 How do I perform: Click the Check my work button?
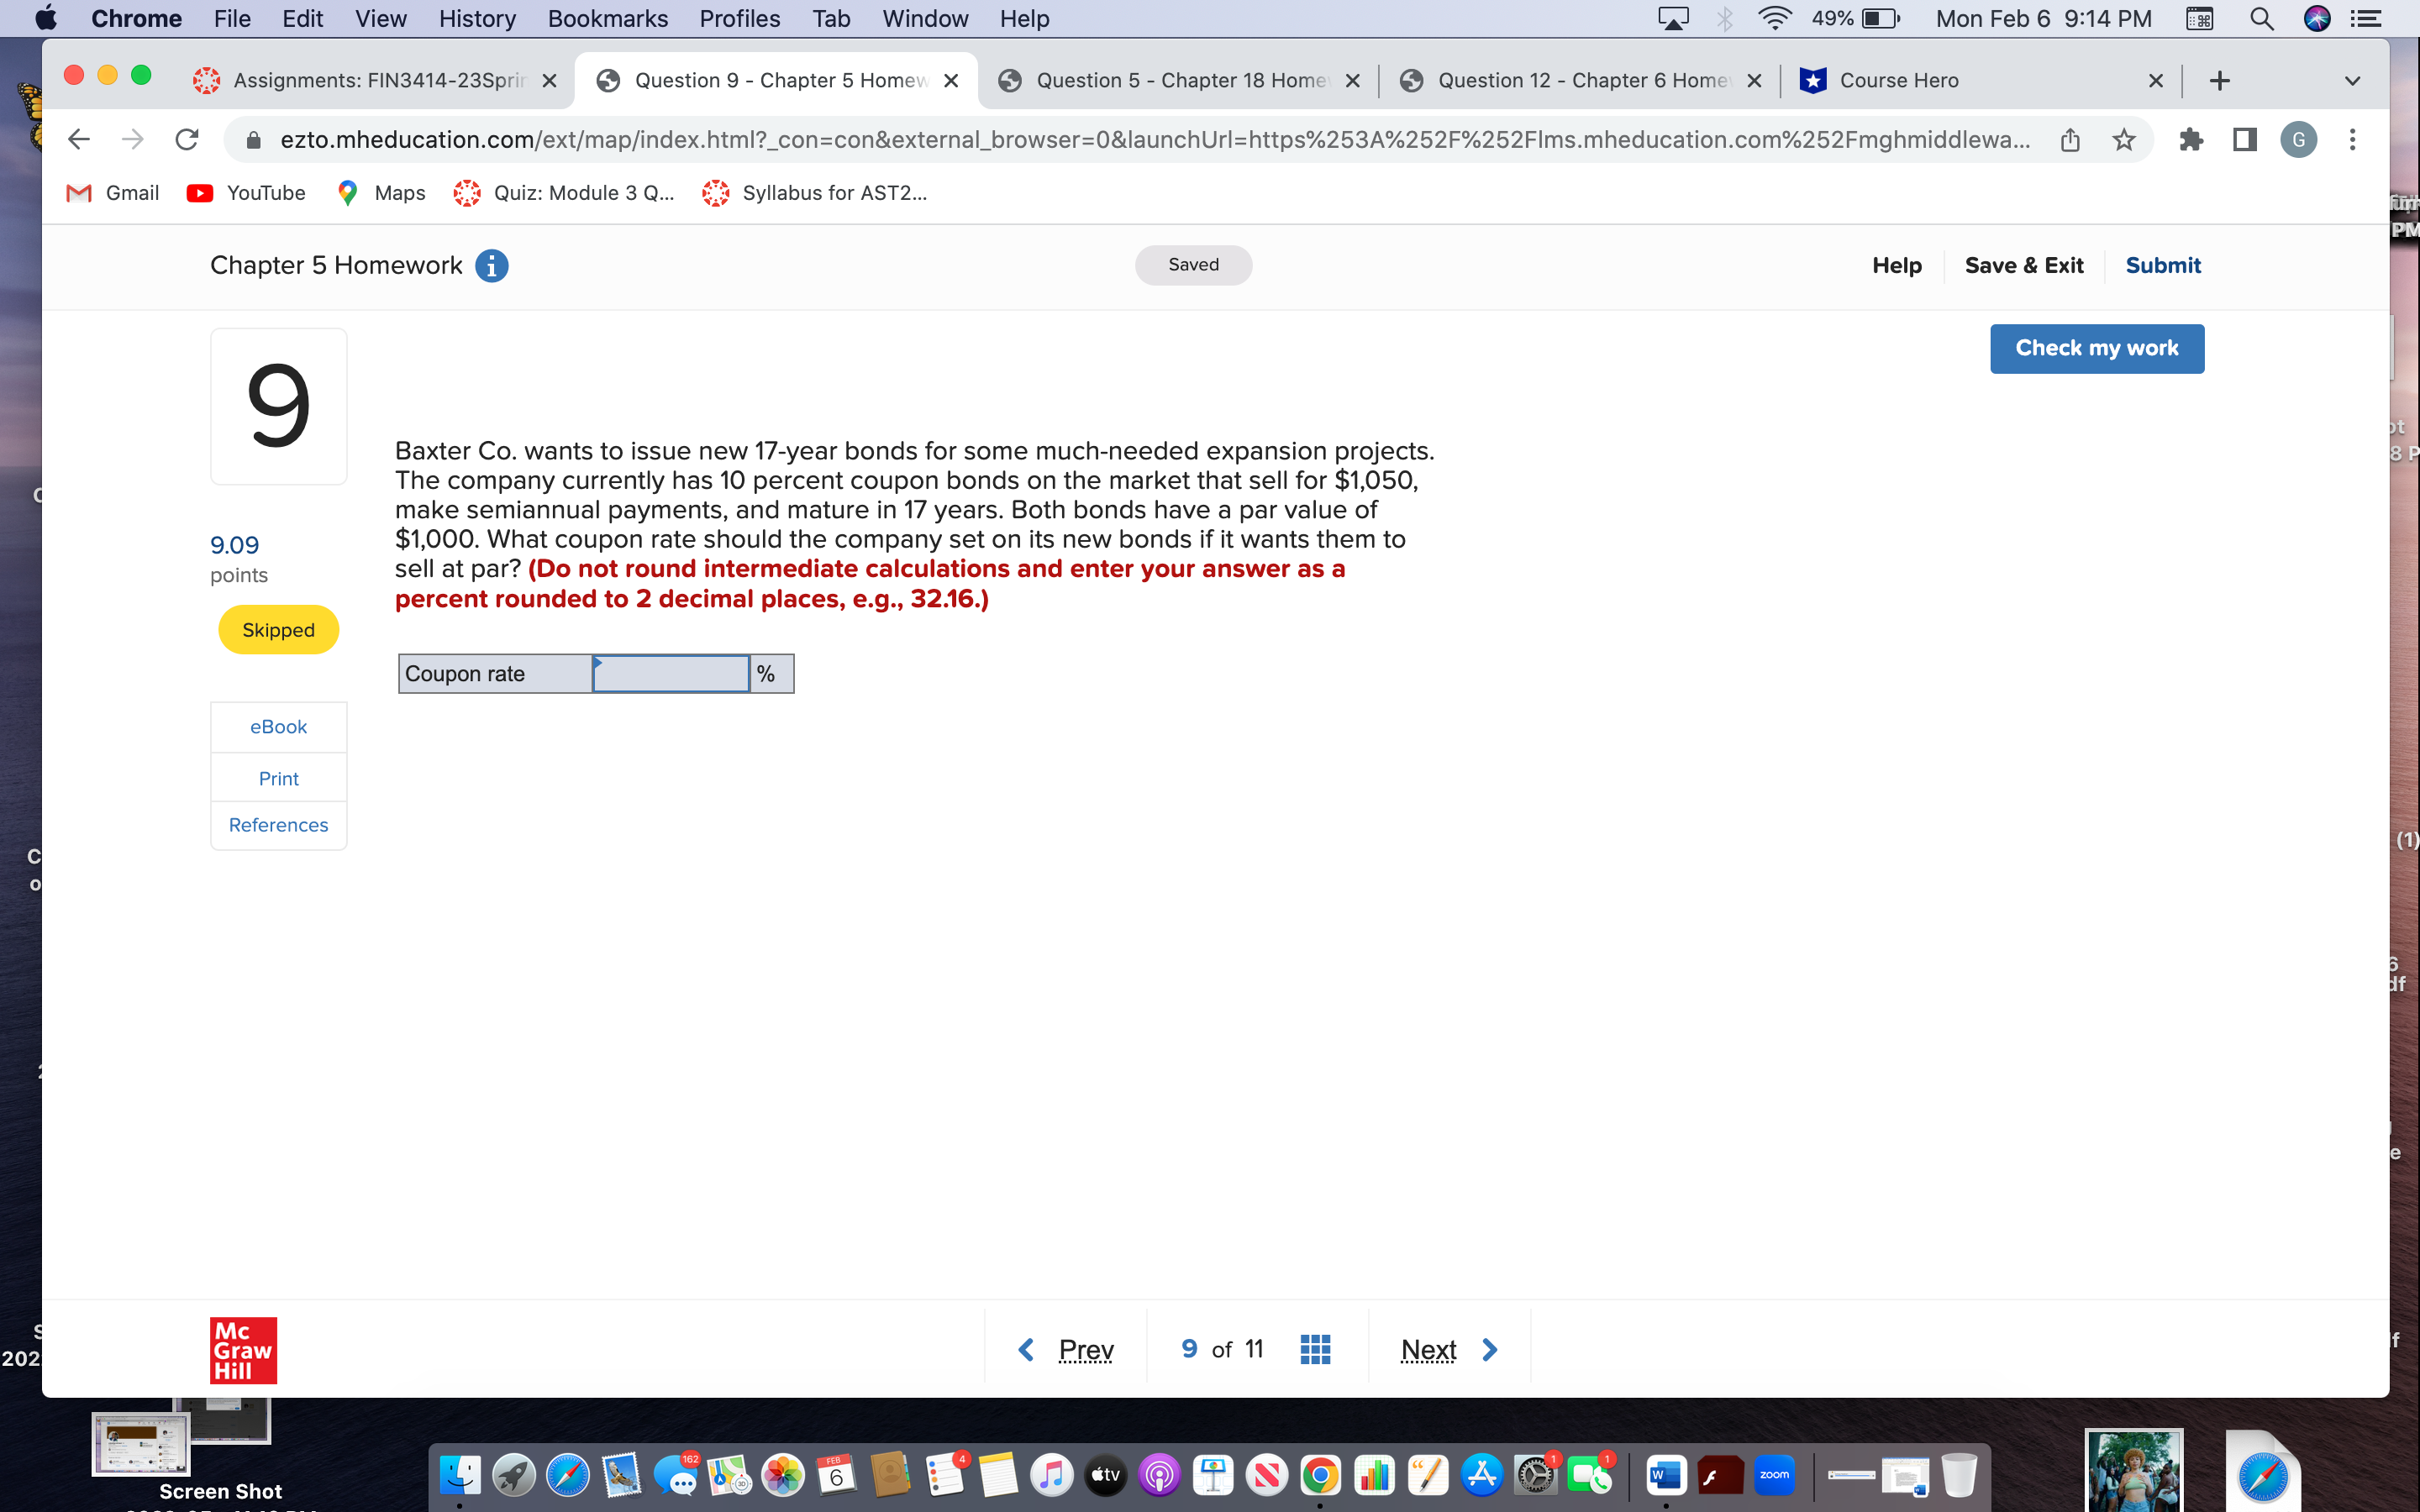2097,348
